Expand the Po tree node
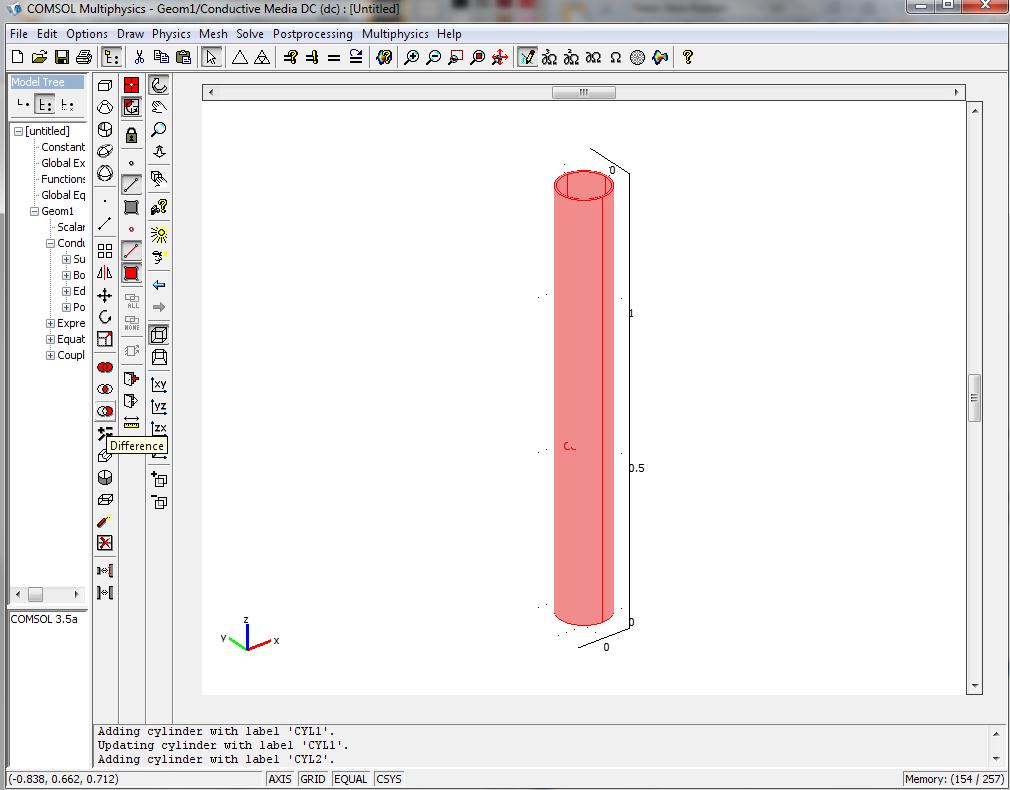The image size is (1010, 790). pyautogui.click(x=66, y=308)
